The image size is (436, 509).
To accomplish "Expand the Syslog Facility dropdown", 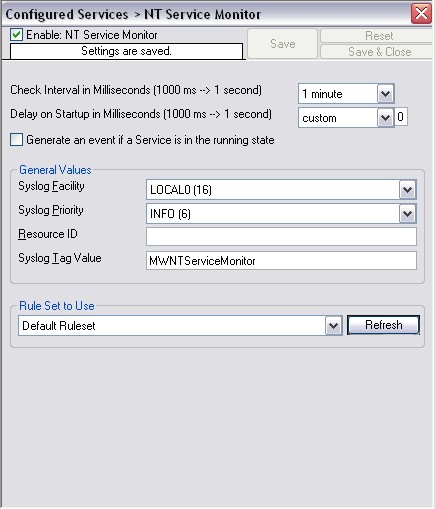I will pyautogui.click(x=407, y=190).
